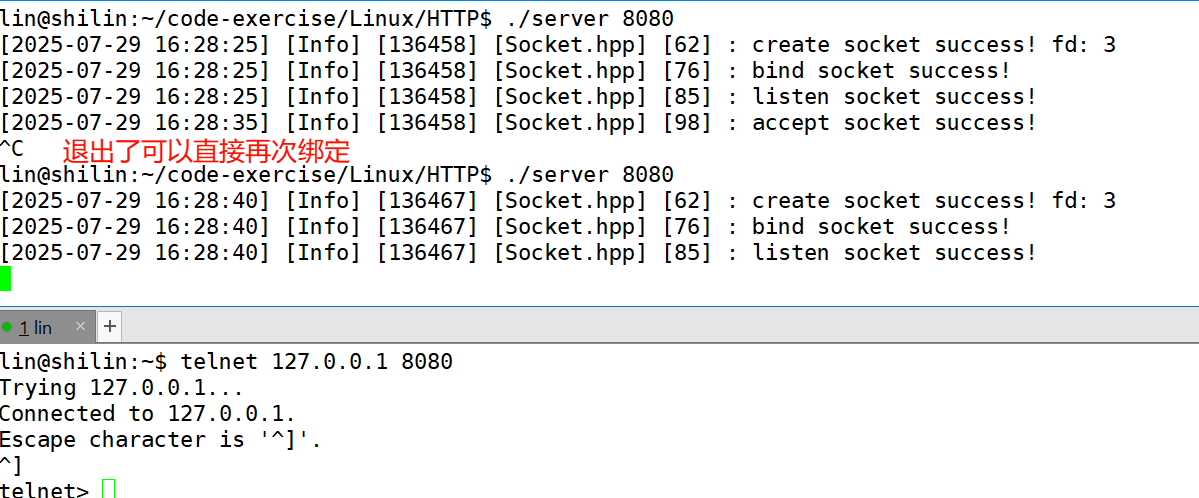Image resolution: width=1199 pixels, height=498 pixels.
Task: Click the 16:28:40 "listen socket success!" line
Action: coord(518,252)
